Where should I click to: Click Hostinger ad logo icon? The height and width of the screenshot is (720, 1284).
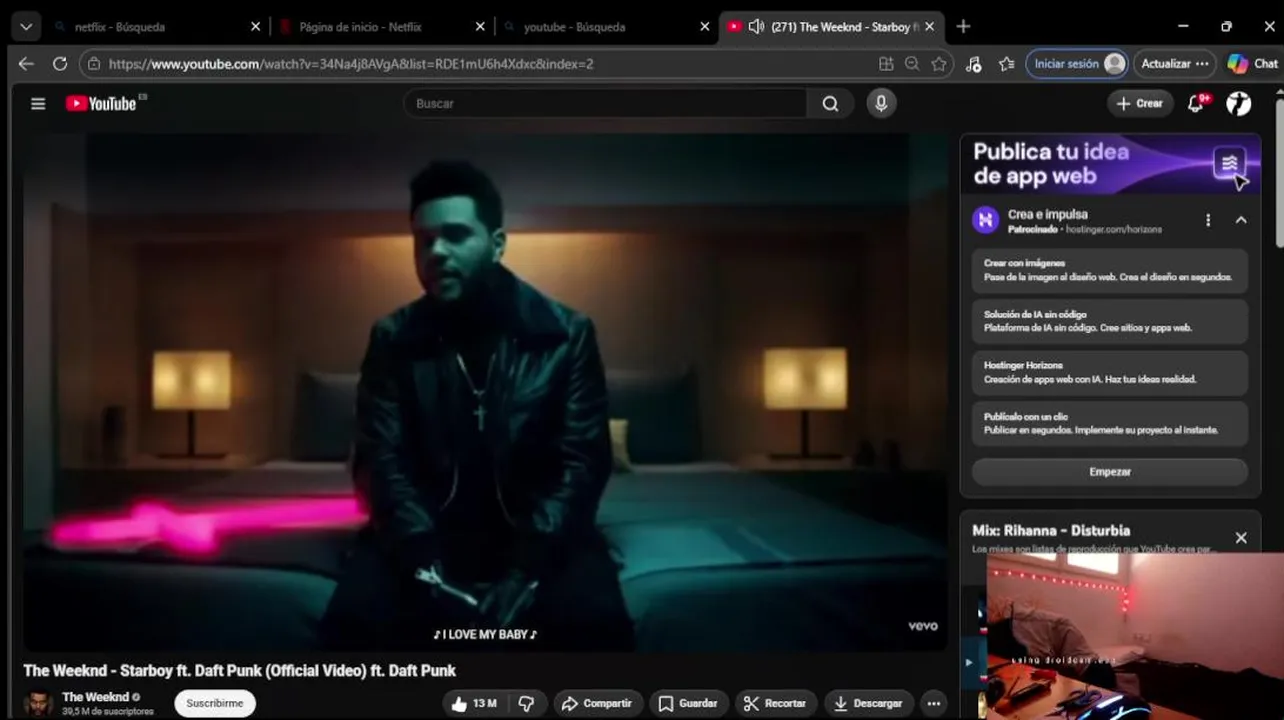coord(986,220)
